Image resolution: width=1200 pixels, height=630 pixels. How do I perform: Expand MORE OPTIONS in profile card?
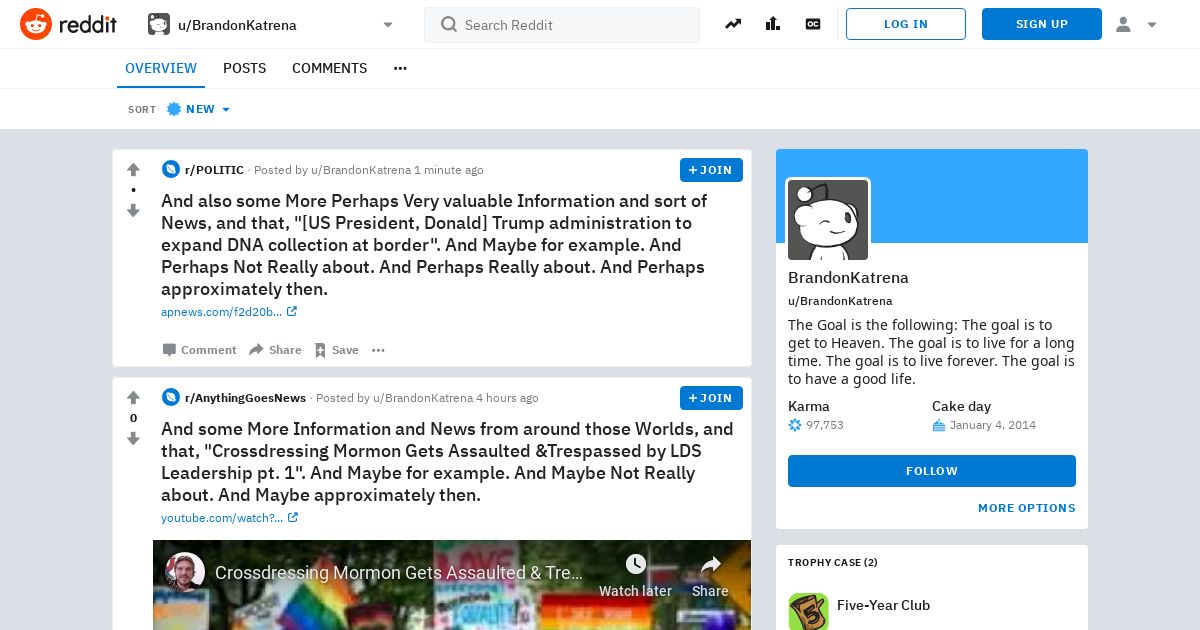click(1027, 508)
